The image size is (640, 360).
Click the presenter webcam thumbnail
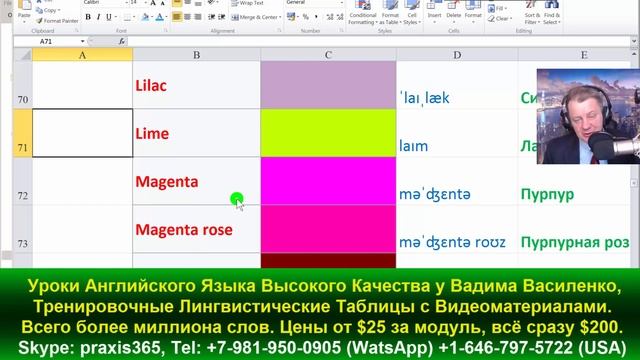pos(588,116)
